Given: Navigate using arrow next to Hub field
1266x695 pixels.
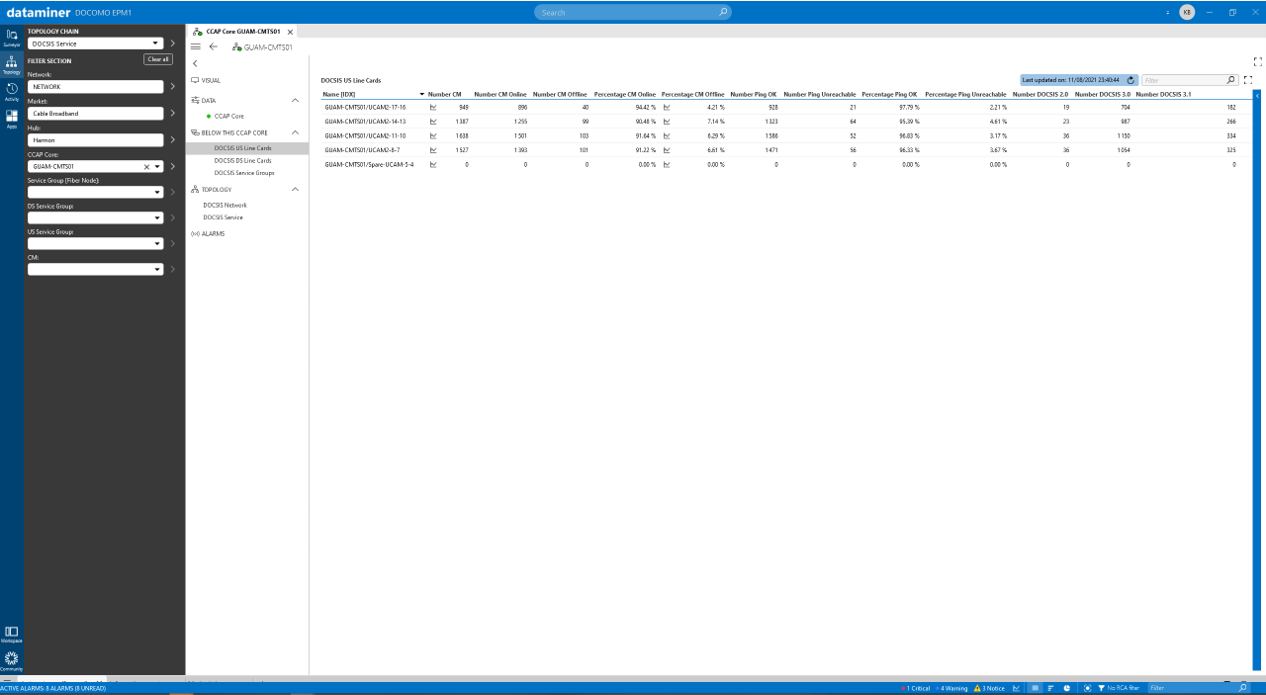Looking at the screenshot, I should click(173, 140).
